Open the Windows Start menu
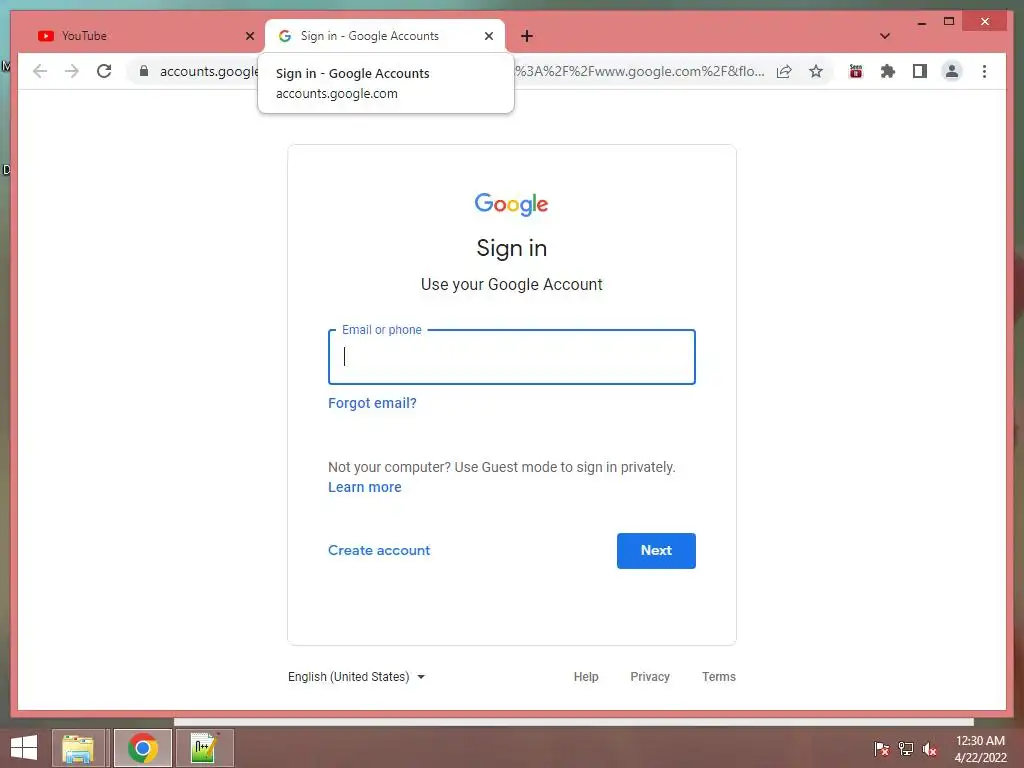Image resolution: width=1024 pixels, height=768 pixels. tap(24, 748)
